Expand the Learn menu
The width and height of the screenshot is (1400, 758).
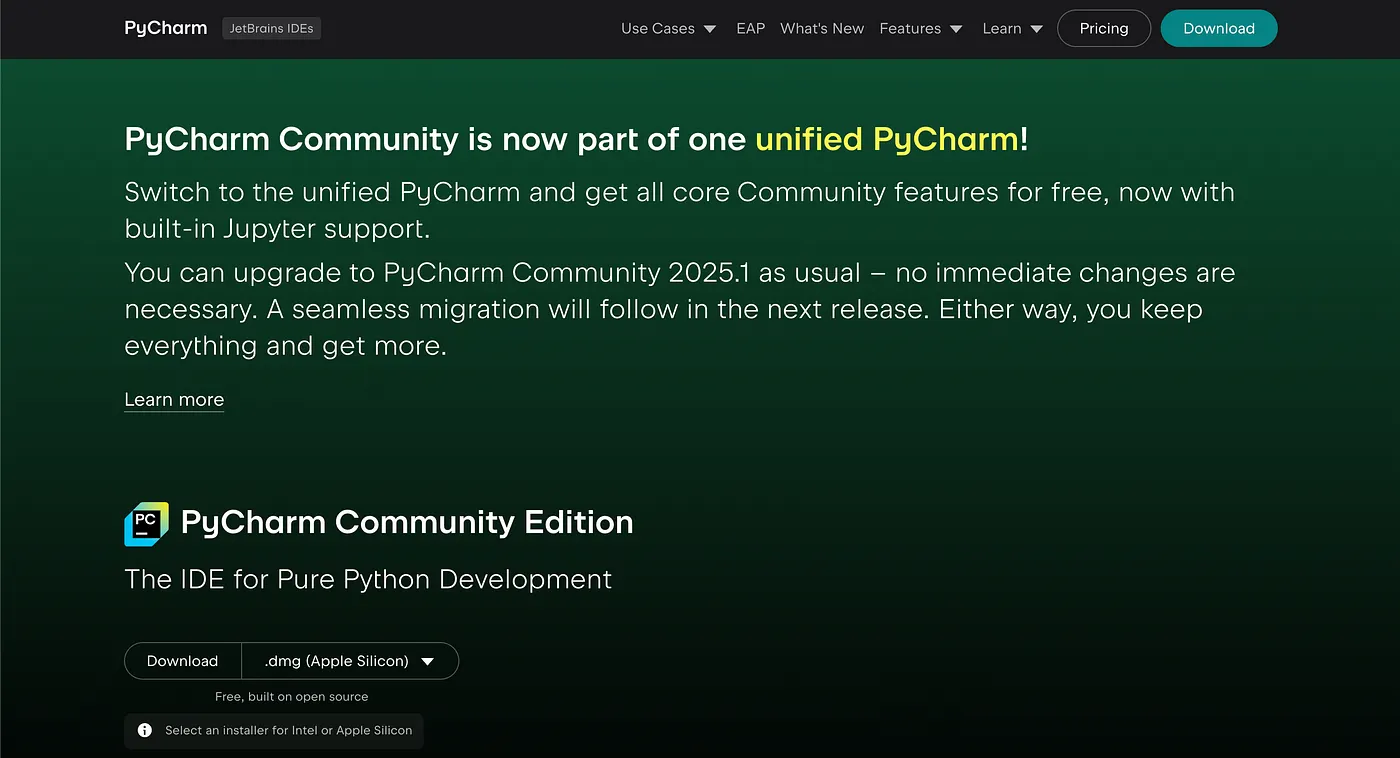tap(1012, 29)
